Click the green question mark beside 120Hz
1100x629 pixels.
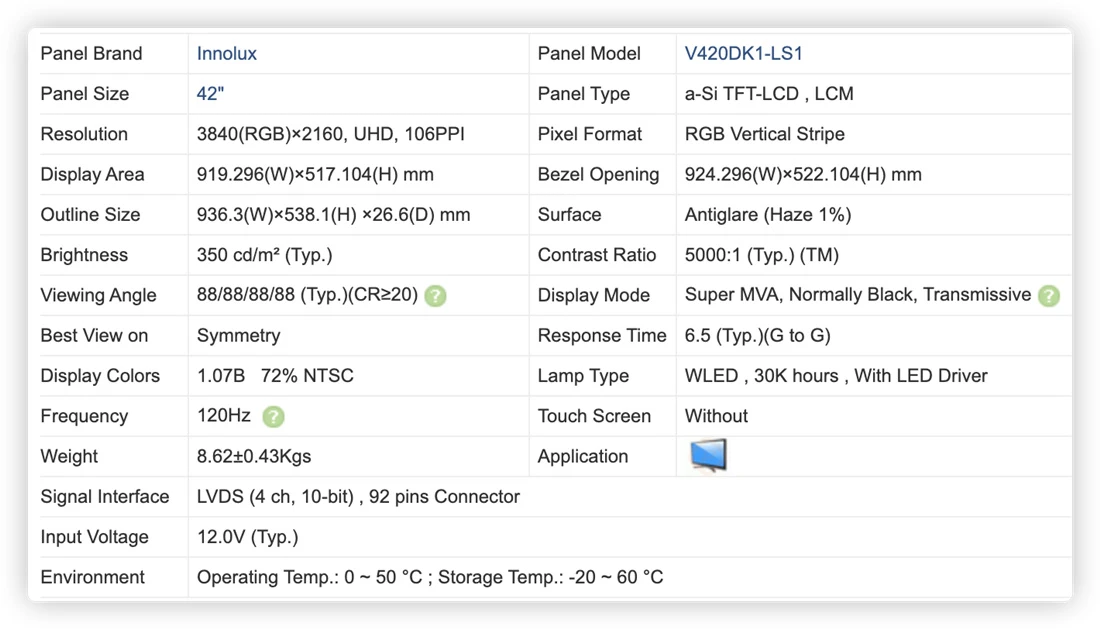pos(273,417)
